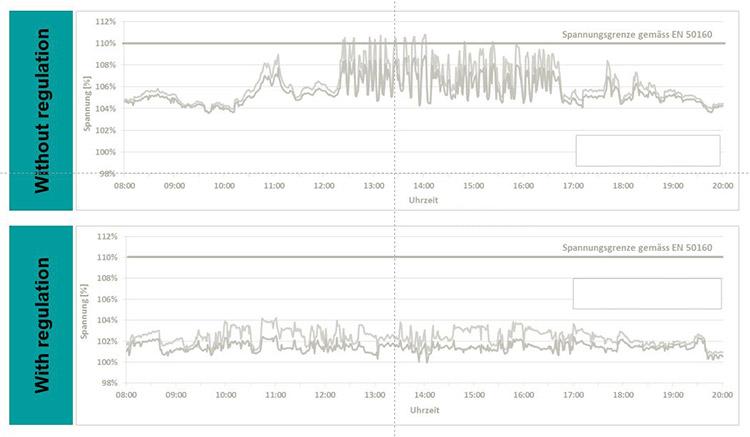Image resolution: width=750 pixels, height=437 pixels.
Task: Click the Spannungsgrenze EN 50160 label in the With regulation chart
Action: point(637,246)
